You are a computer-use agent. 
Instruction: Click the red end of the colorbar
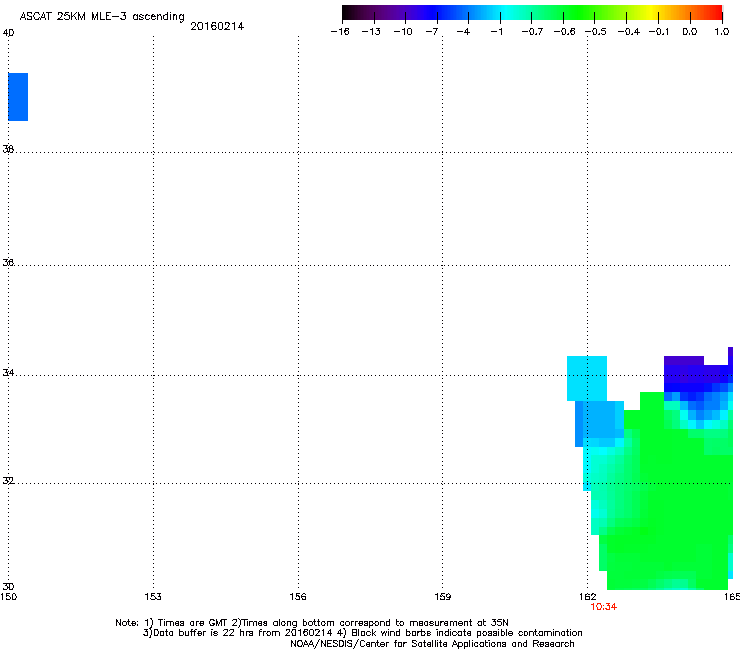tap(715, 13)
